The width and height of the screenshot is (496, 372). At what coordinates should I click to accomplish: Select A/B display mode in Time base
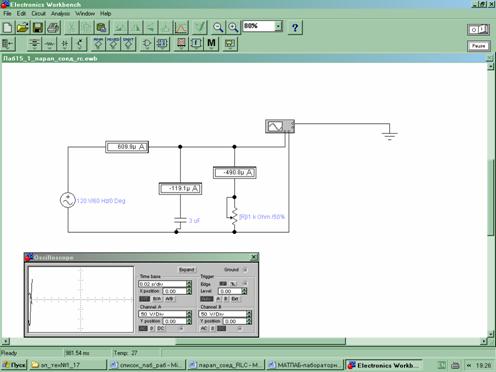pyautogui.click(x=169, y=299)
